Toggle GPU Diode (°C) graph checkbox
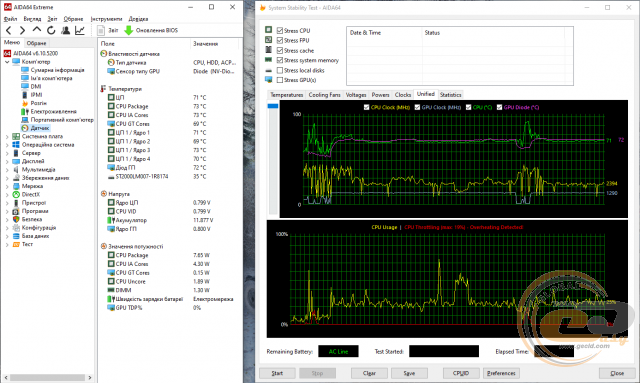640x383 pixels. 499,107
